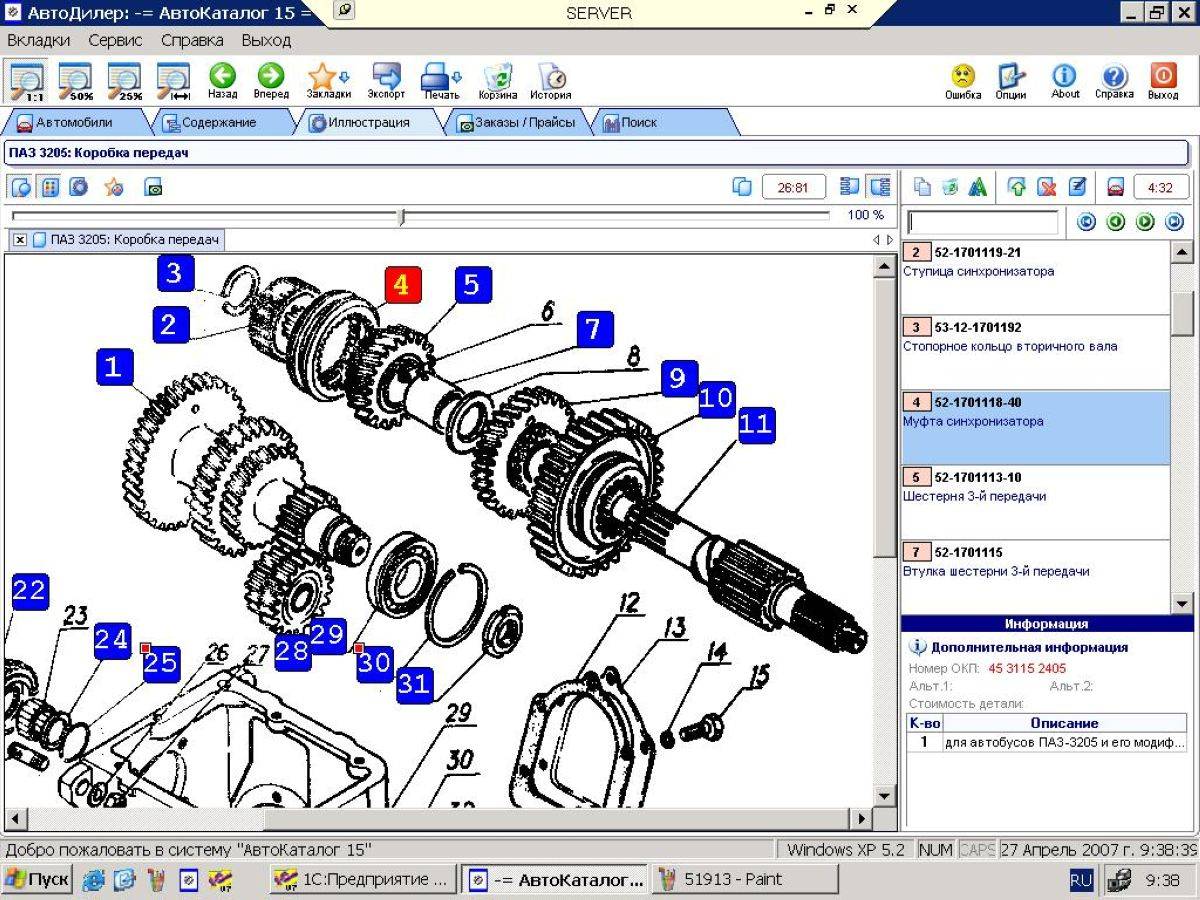Click illustration scroll-down arrow

point(884,796)
